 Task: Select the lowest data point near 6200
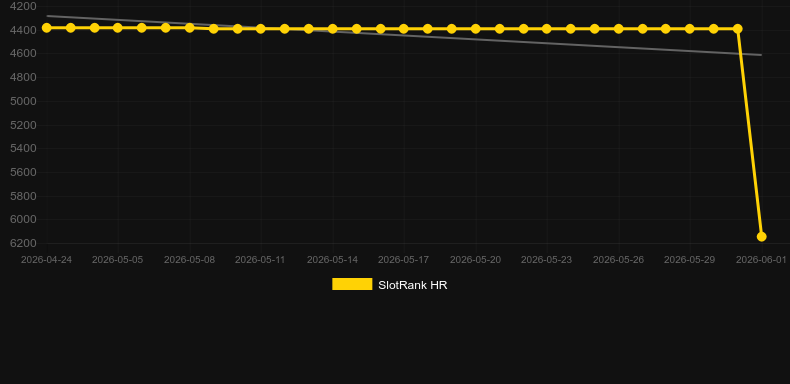click(761, 237)
